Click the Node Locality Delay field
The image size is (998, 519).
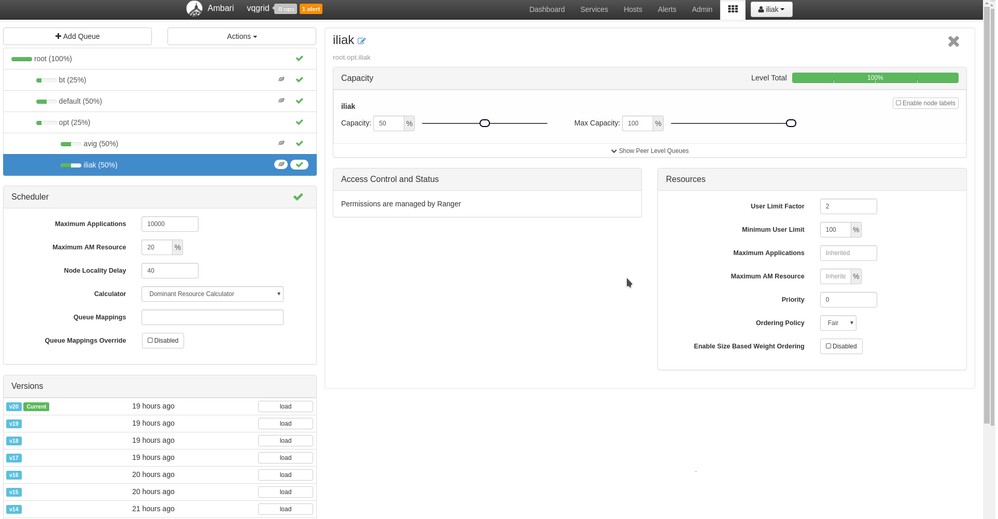[170, 271]
